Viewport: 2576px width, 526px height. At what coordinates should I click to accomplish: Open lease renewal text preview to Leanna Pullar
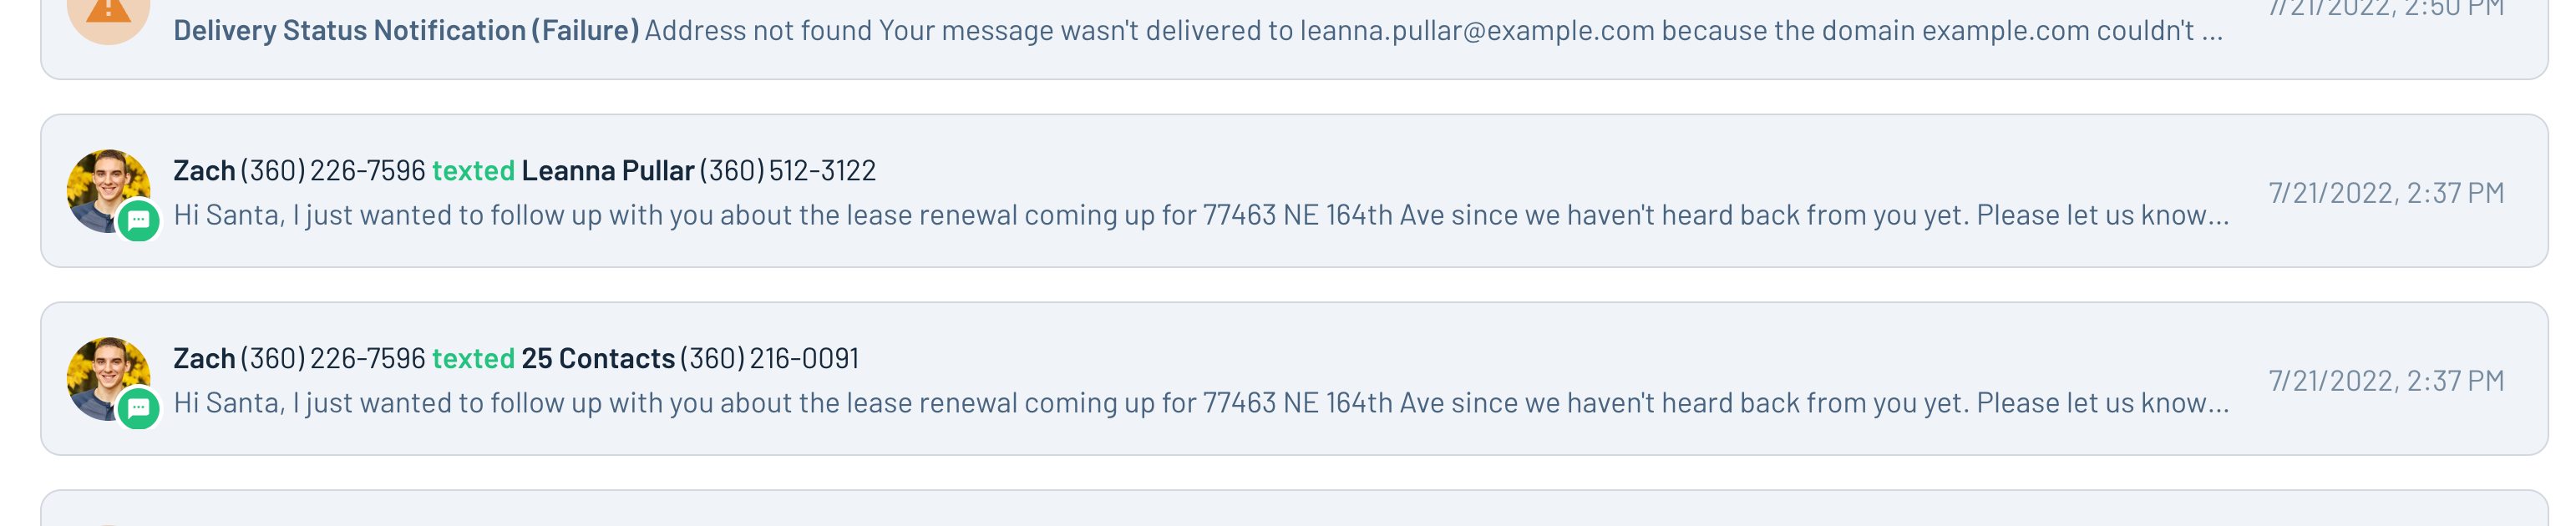1201,215
